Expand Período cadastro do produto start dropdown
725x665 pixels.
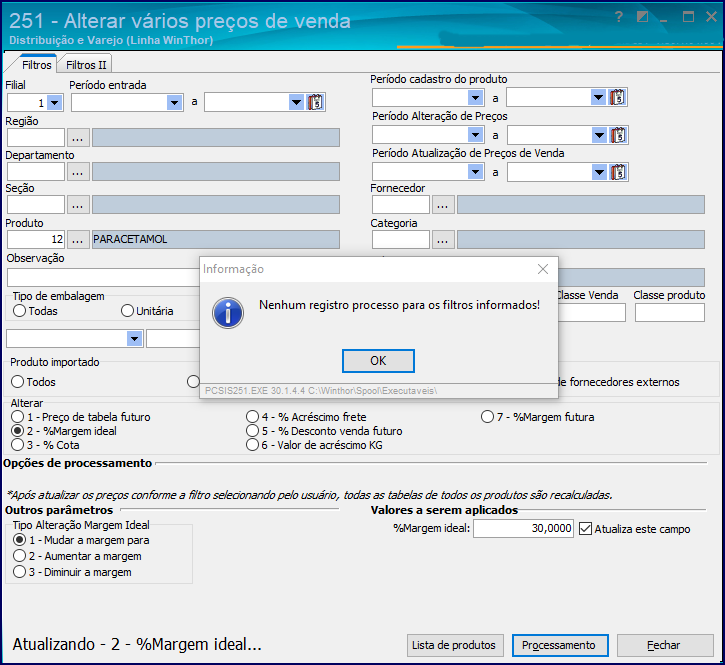475,98
